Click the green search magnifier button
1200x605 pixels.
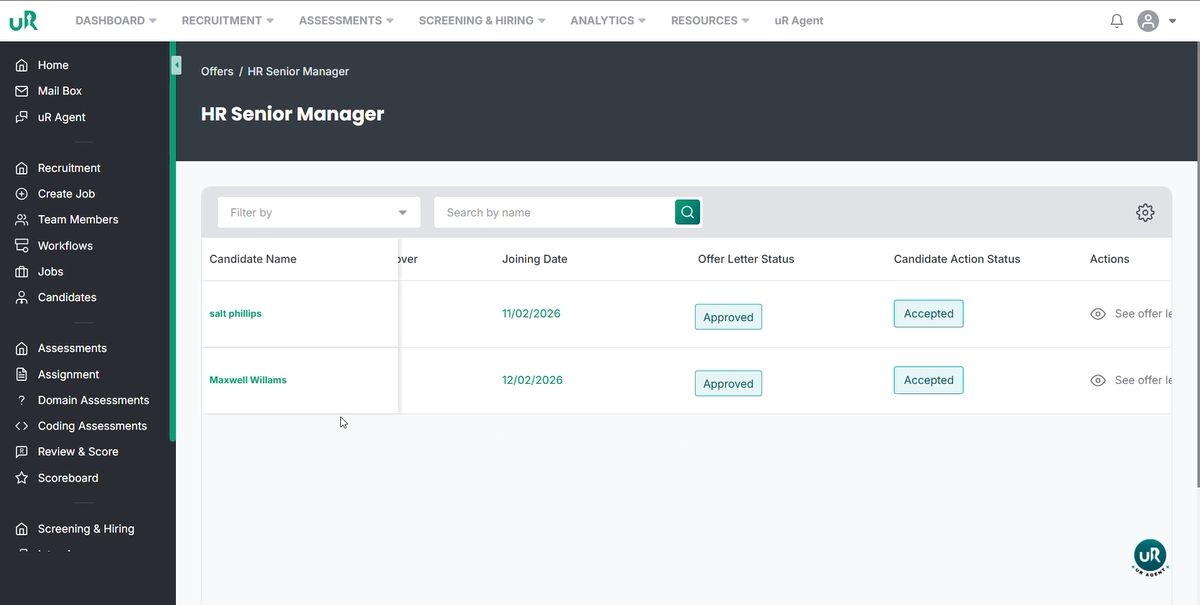(687, 212)
